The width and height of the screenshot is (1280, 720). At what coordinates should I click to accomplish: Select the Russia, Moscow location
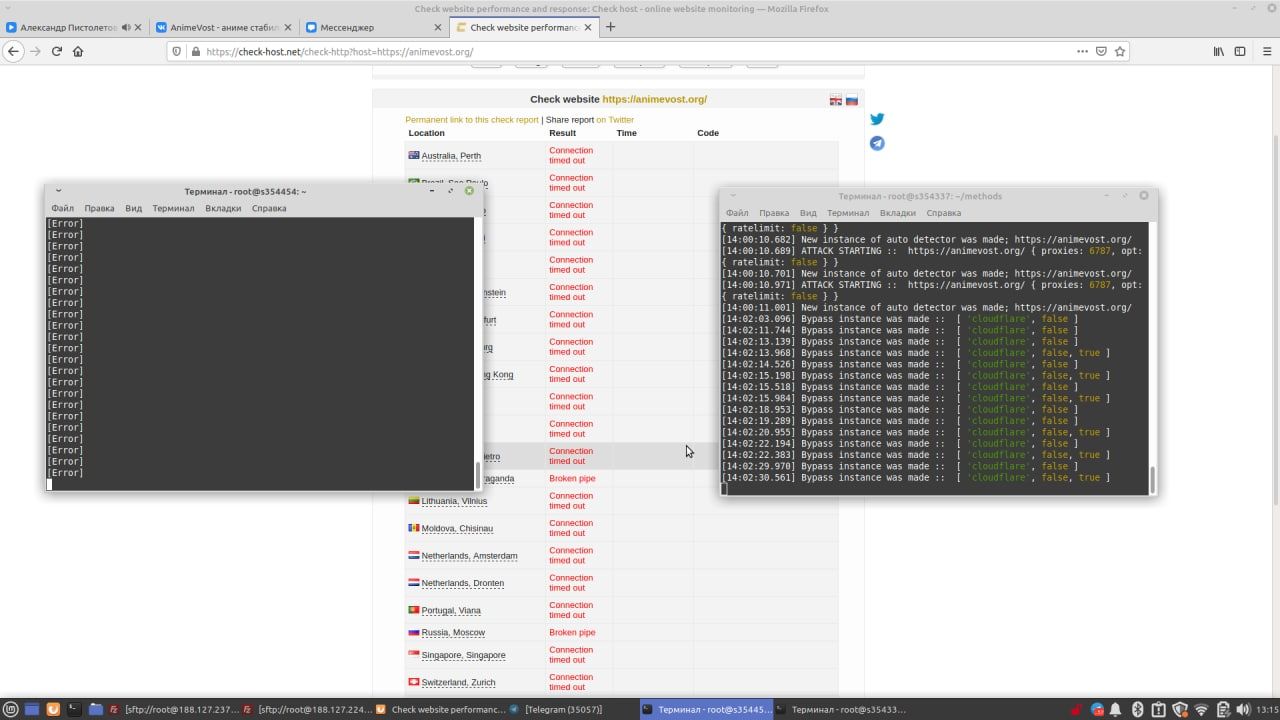click(x=453, y=633)
